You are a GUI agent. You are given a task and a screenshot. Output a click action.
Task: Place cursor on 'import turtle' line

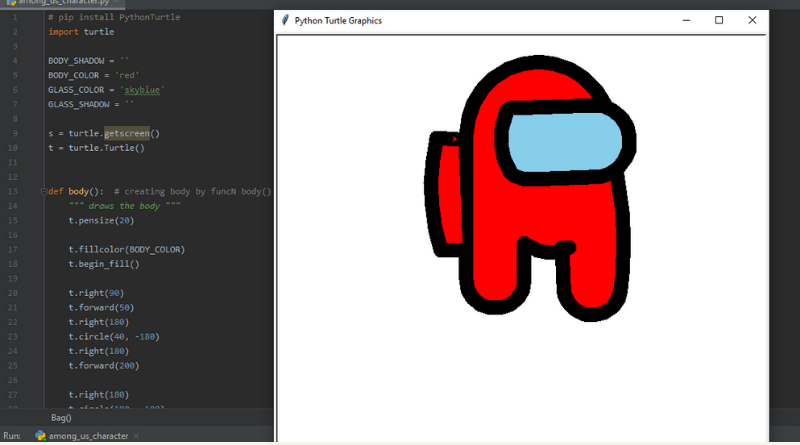(81, 32)
